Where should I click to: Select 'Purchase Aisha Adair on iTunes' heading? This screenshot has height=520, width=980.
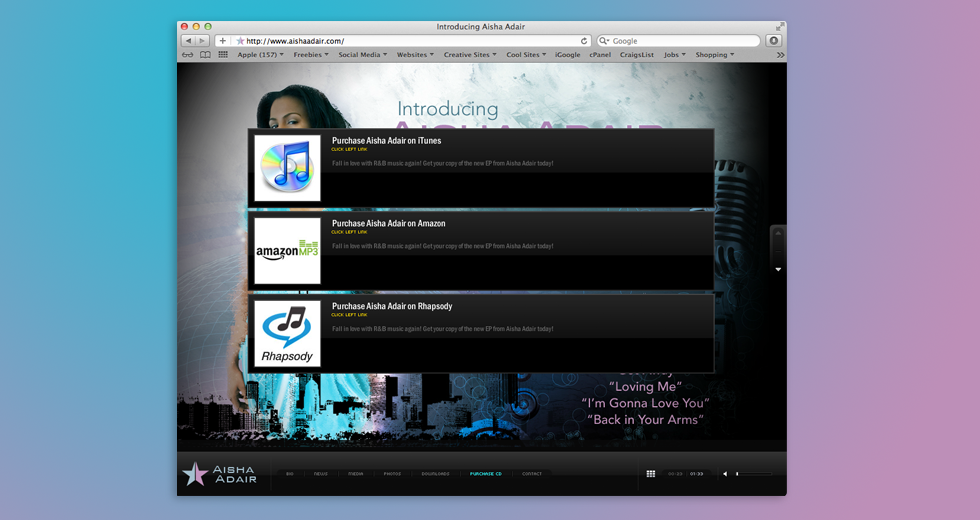[x=386, y=141]
